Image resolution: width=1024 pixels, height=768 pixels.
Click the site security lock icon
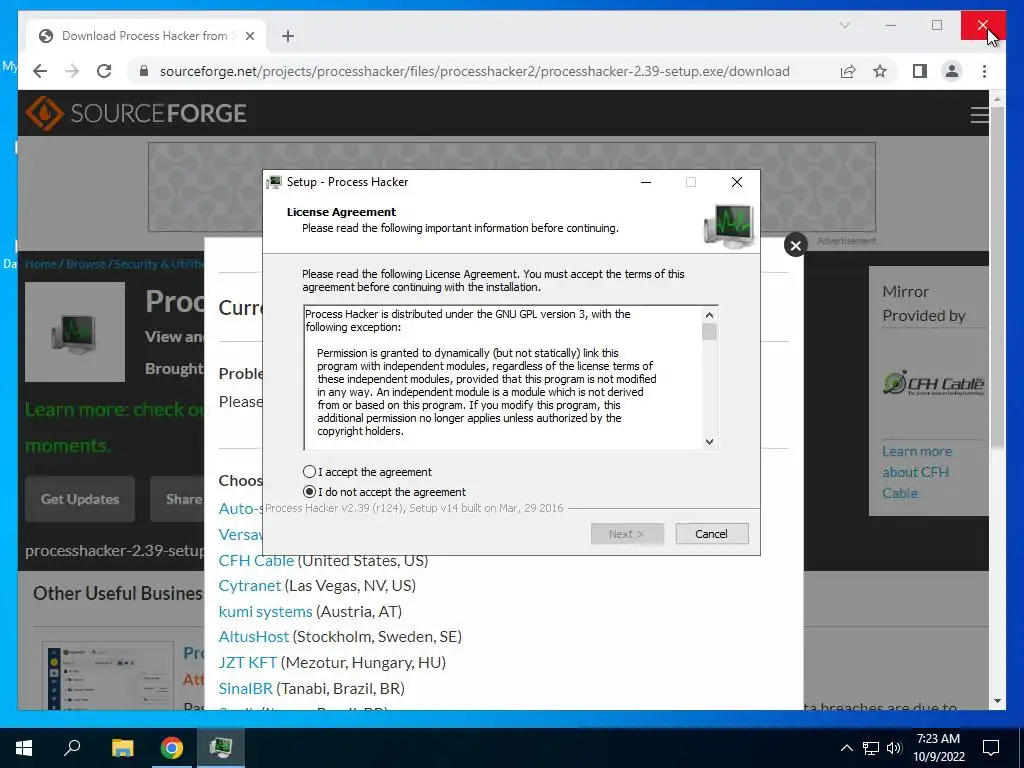144,71
